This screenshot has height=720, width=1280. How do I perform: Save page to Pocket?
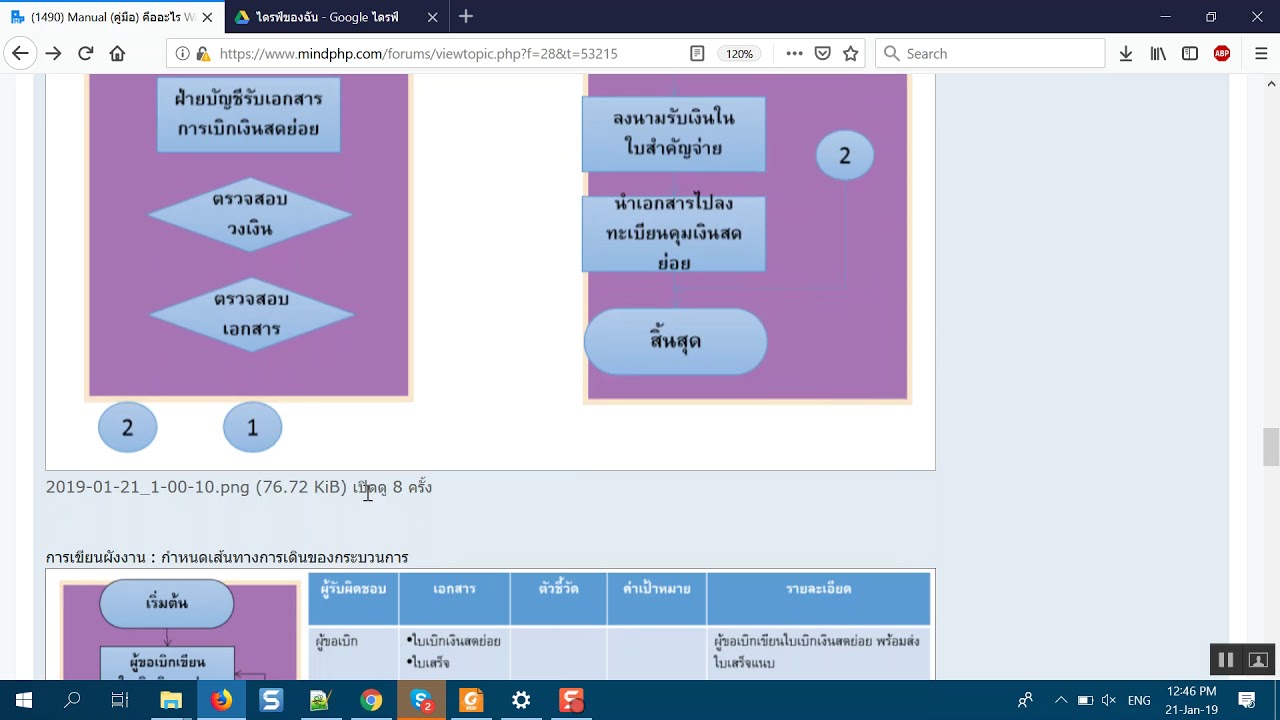point(822,54)
